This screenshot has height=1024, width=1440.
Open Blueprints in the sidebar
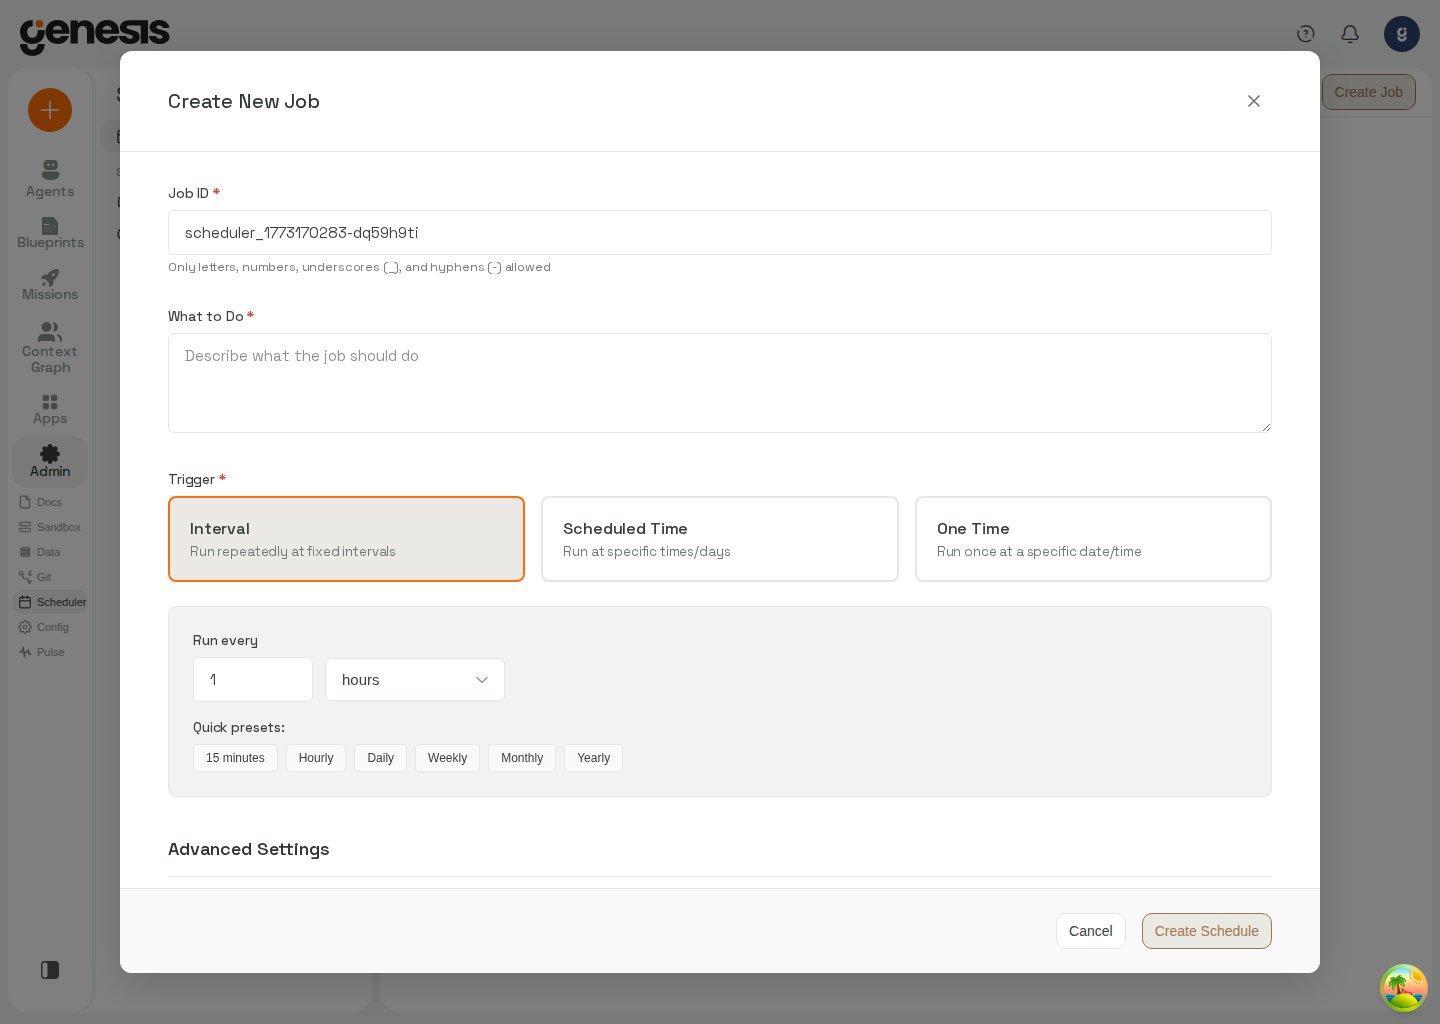click(50, 233)
